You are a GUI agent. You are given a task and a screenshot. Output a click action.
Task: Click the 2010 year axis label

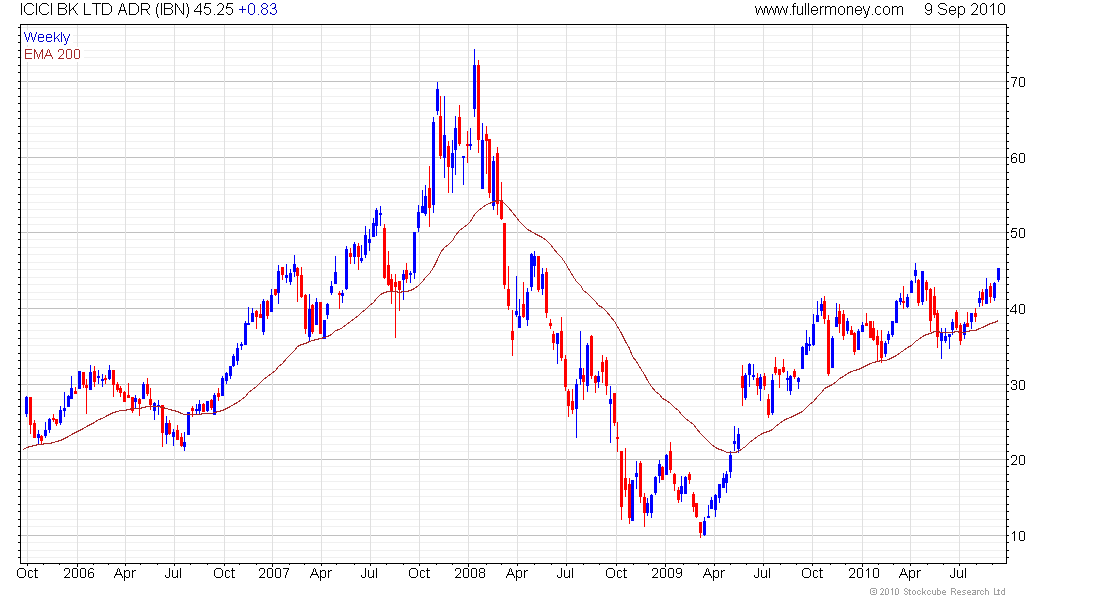coord(864,573)
